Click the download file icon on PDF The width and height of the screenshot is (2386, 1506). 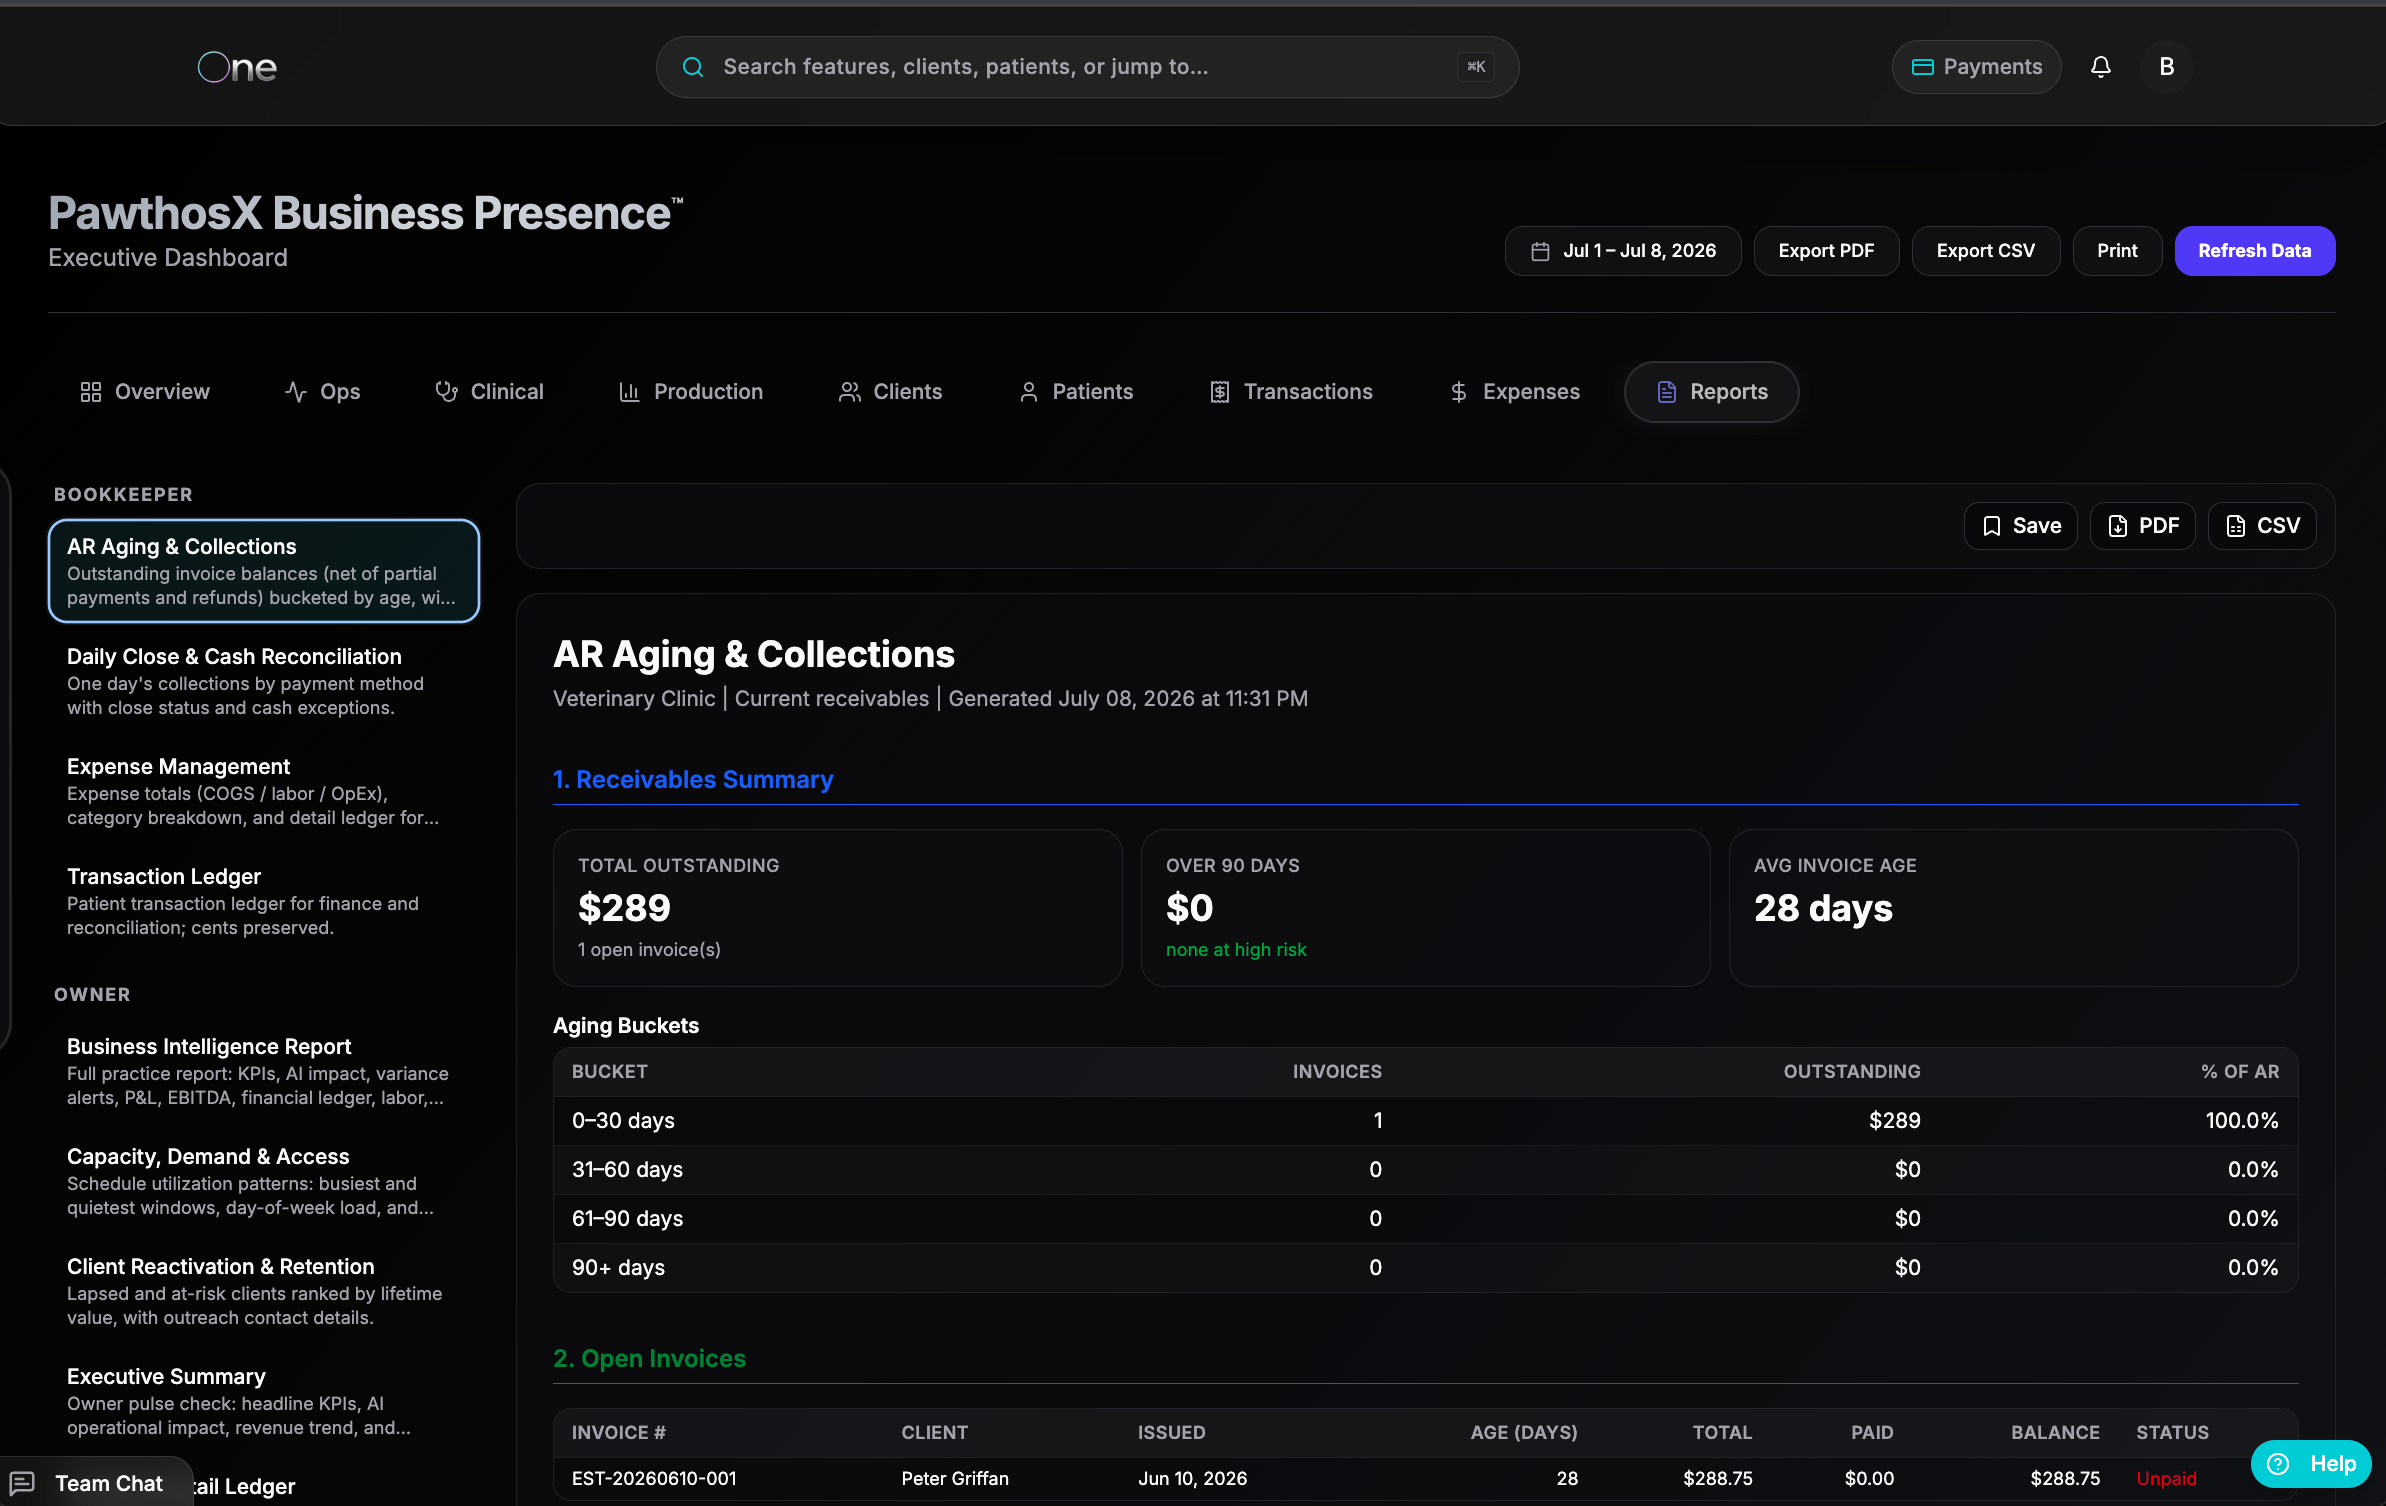coord(2118,526)
